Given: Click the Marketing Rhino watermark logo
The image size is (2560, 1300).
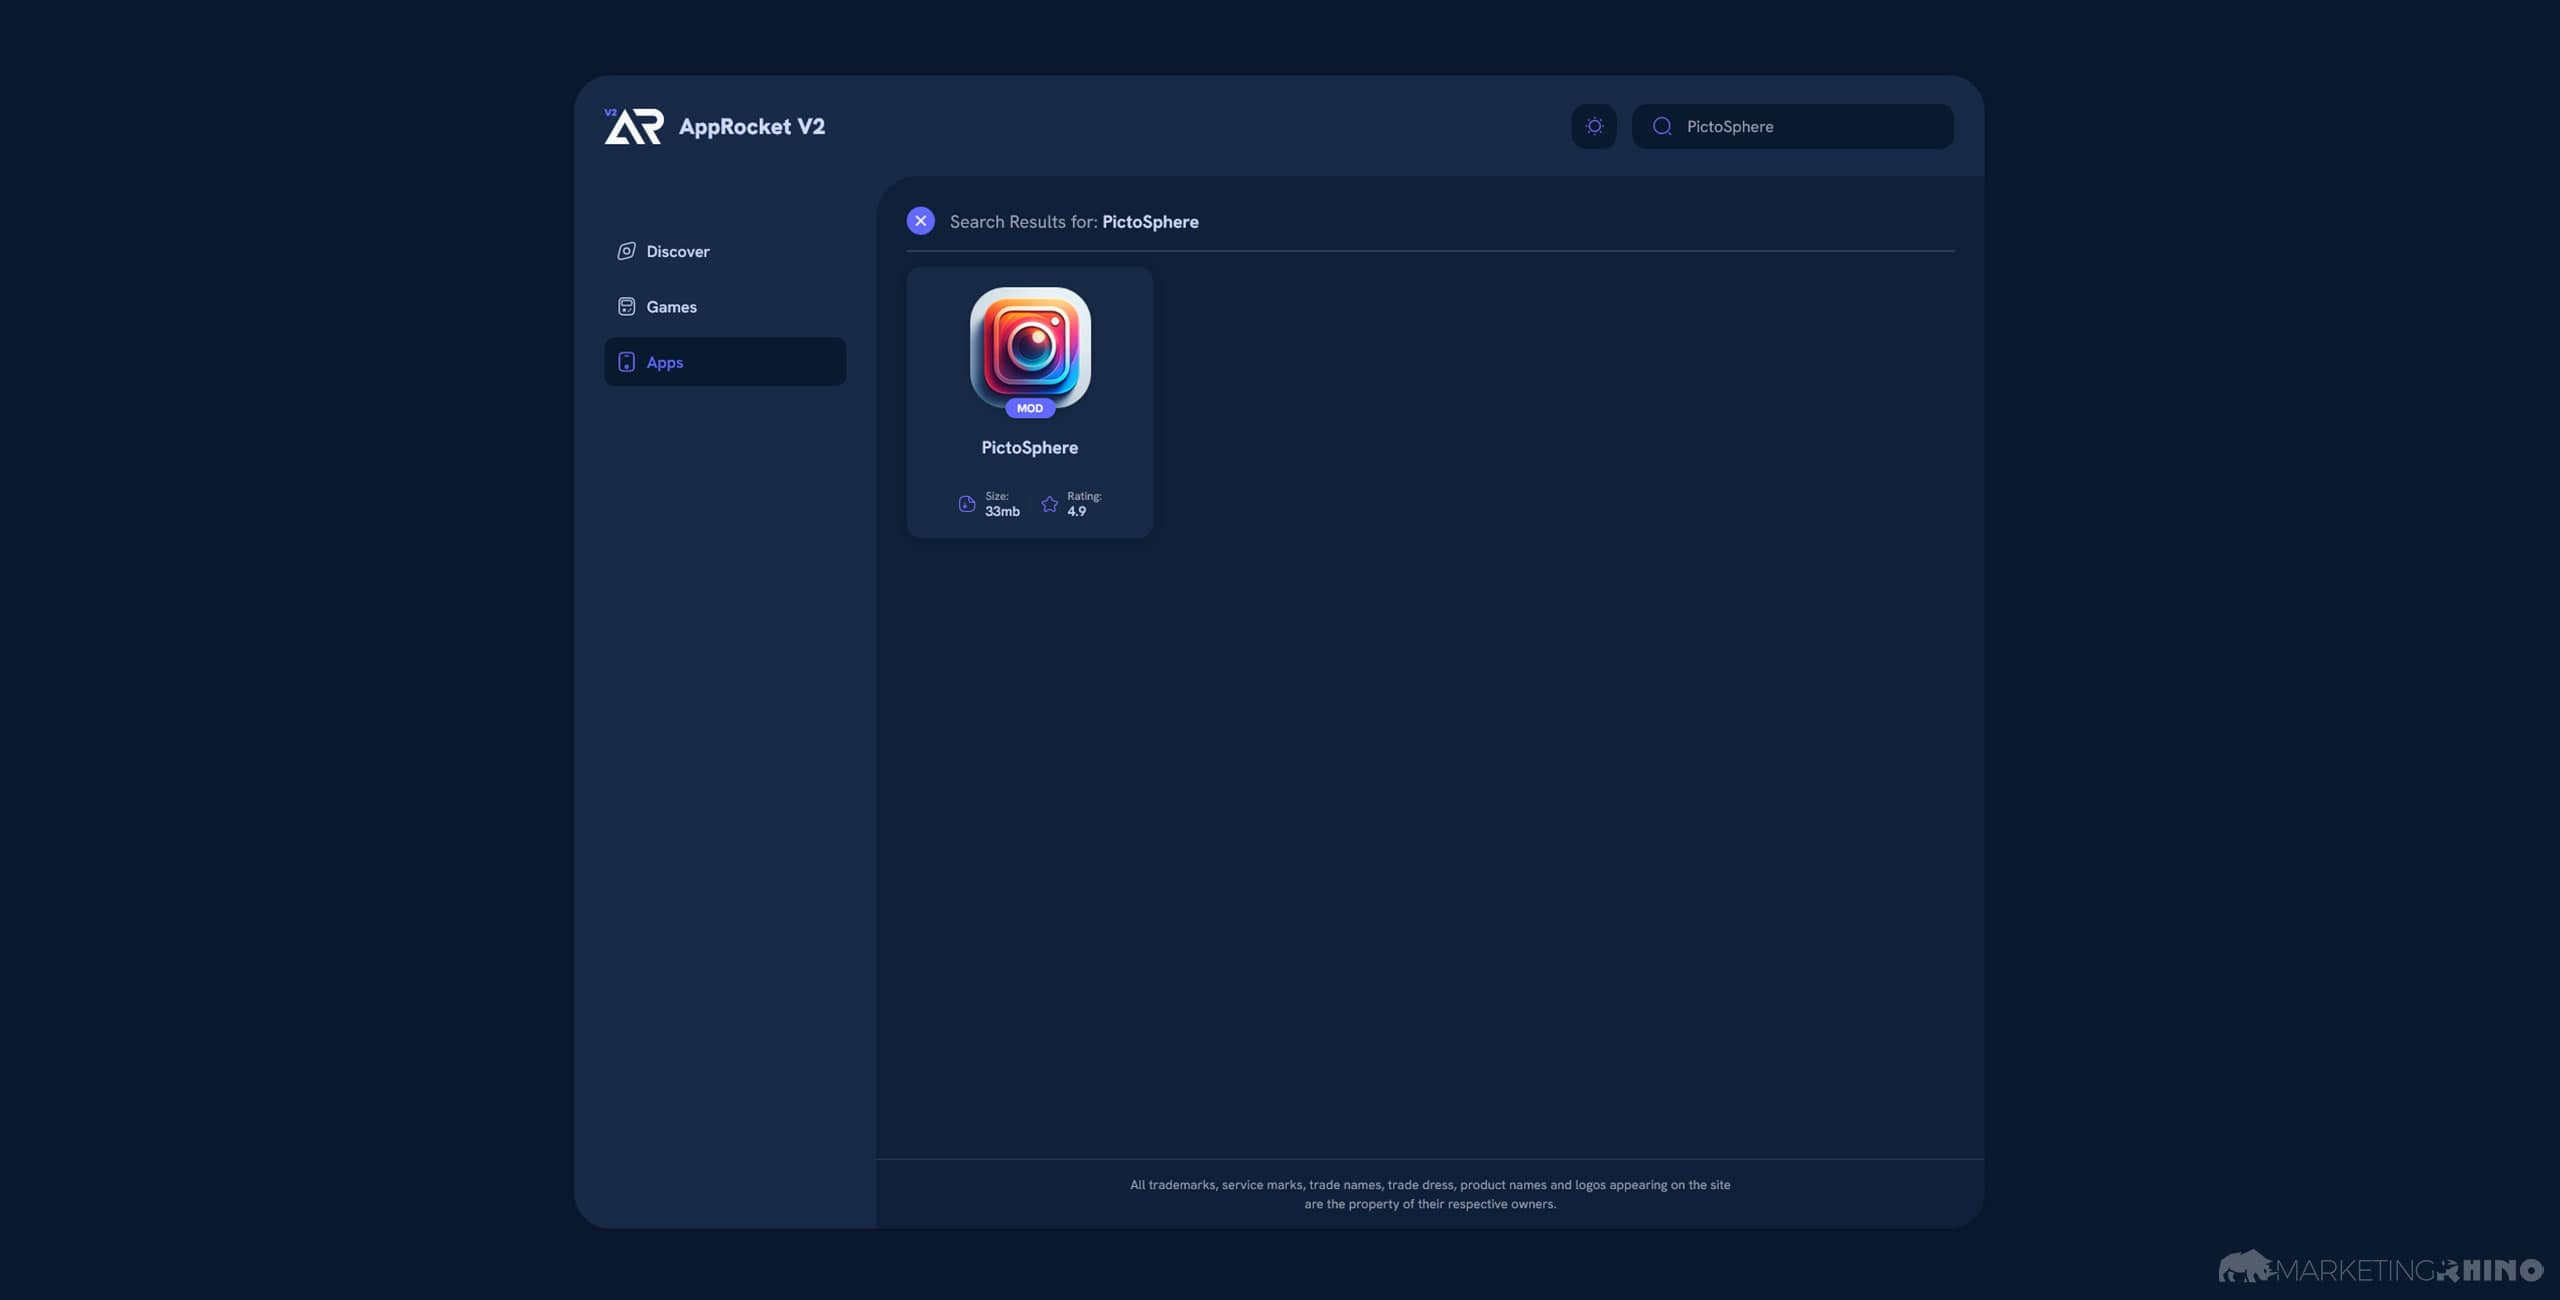Looking at the screenshot, I should coord(2380,1269).
